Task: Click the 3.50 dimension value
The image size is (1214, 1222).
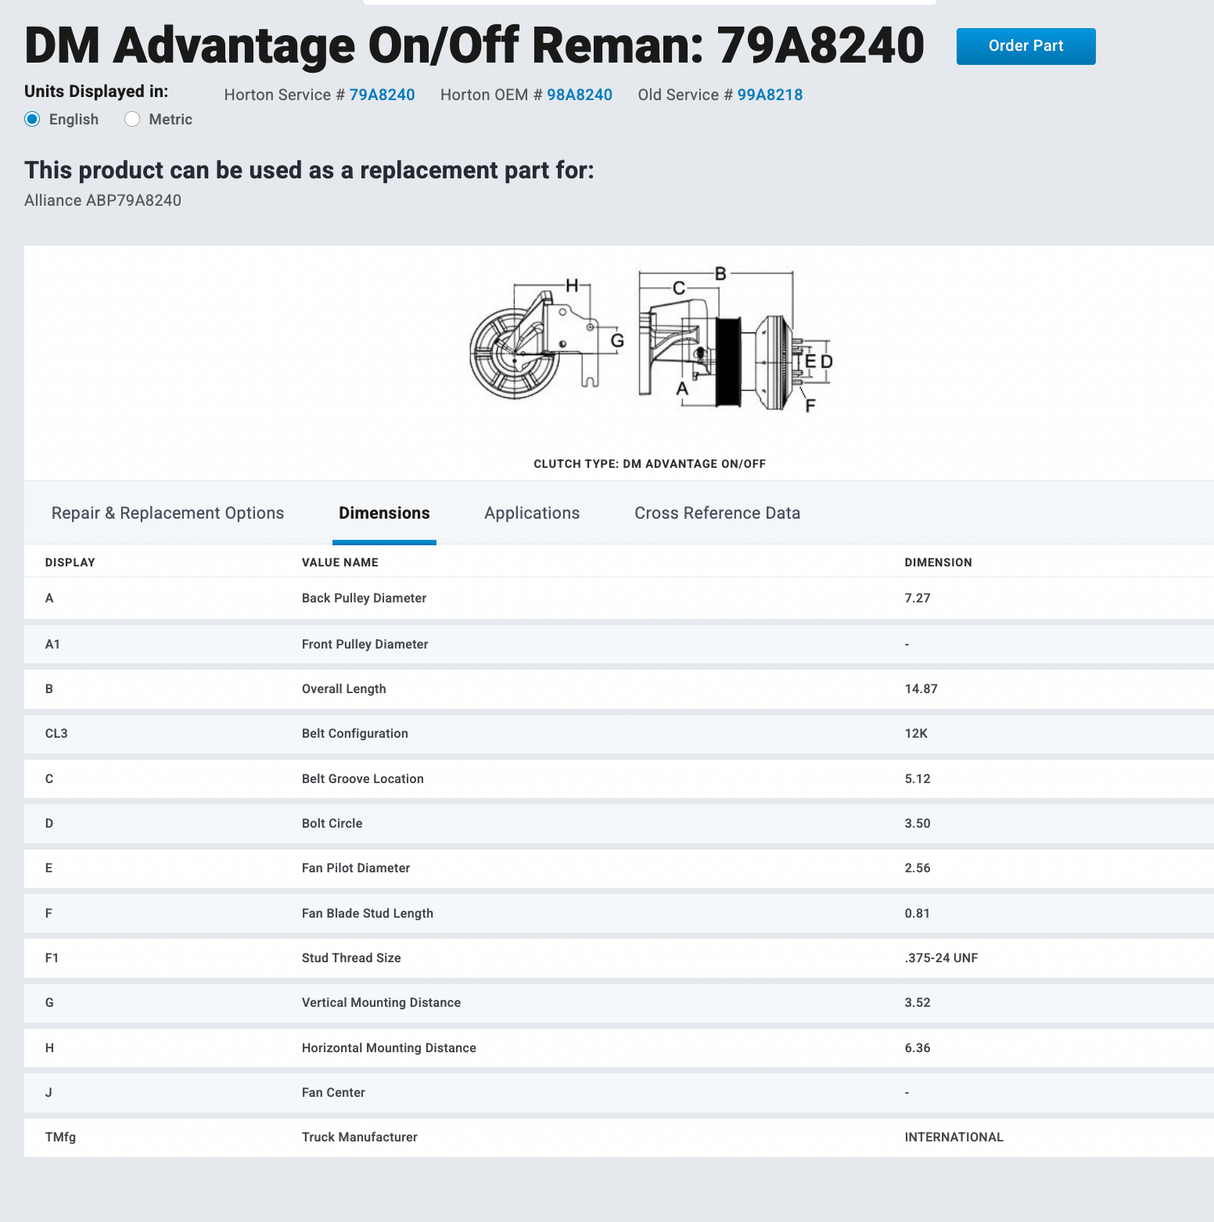Action: pyautogui.click(x=917, y=824)
